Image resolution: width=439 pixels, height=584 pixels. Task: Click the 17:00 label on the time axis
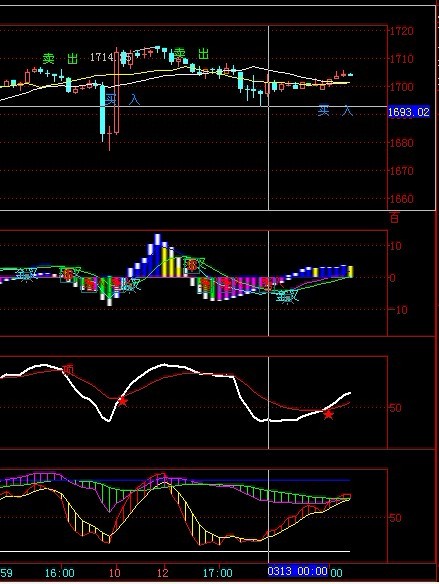217,572
